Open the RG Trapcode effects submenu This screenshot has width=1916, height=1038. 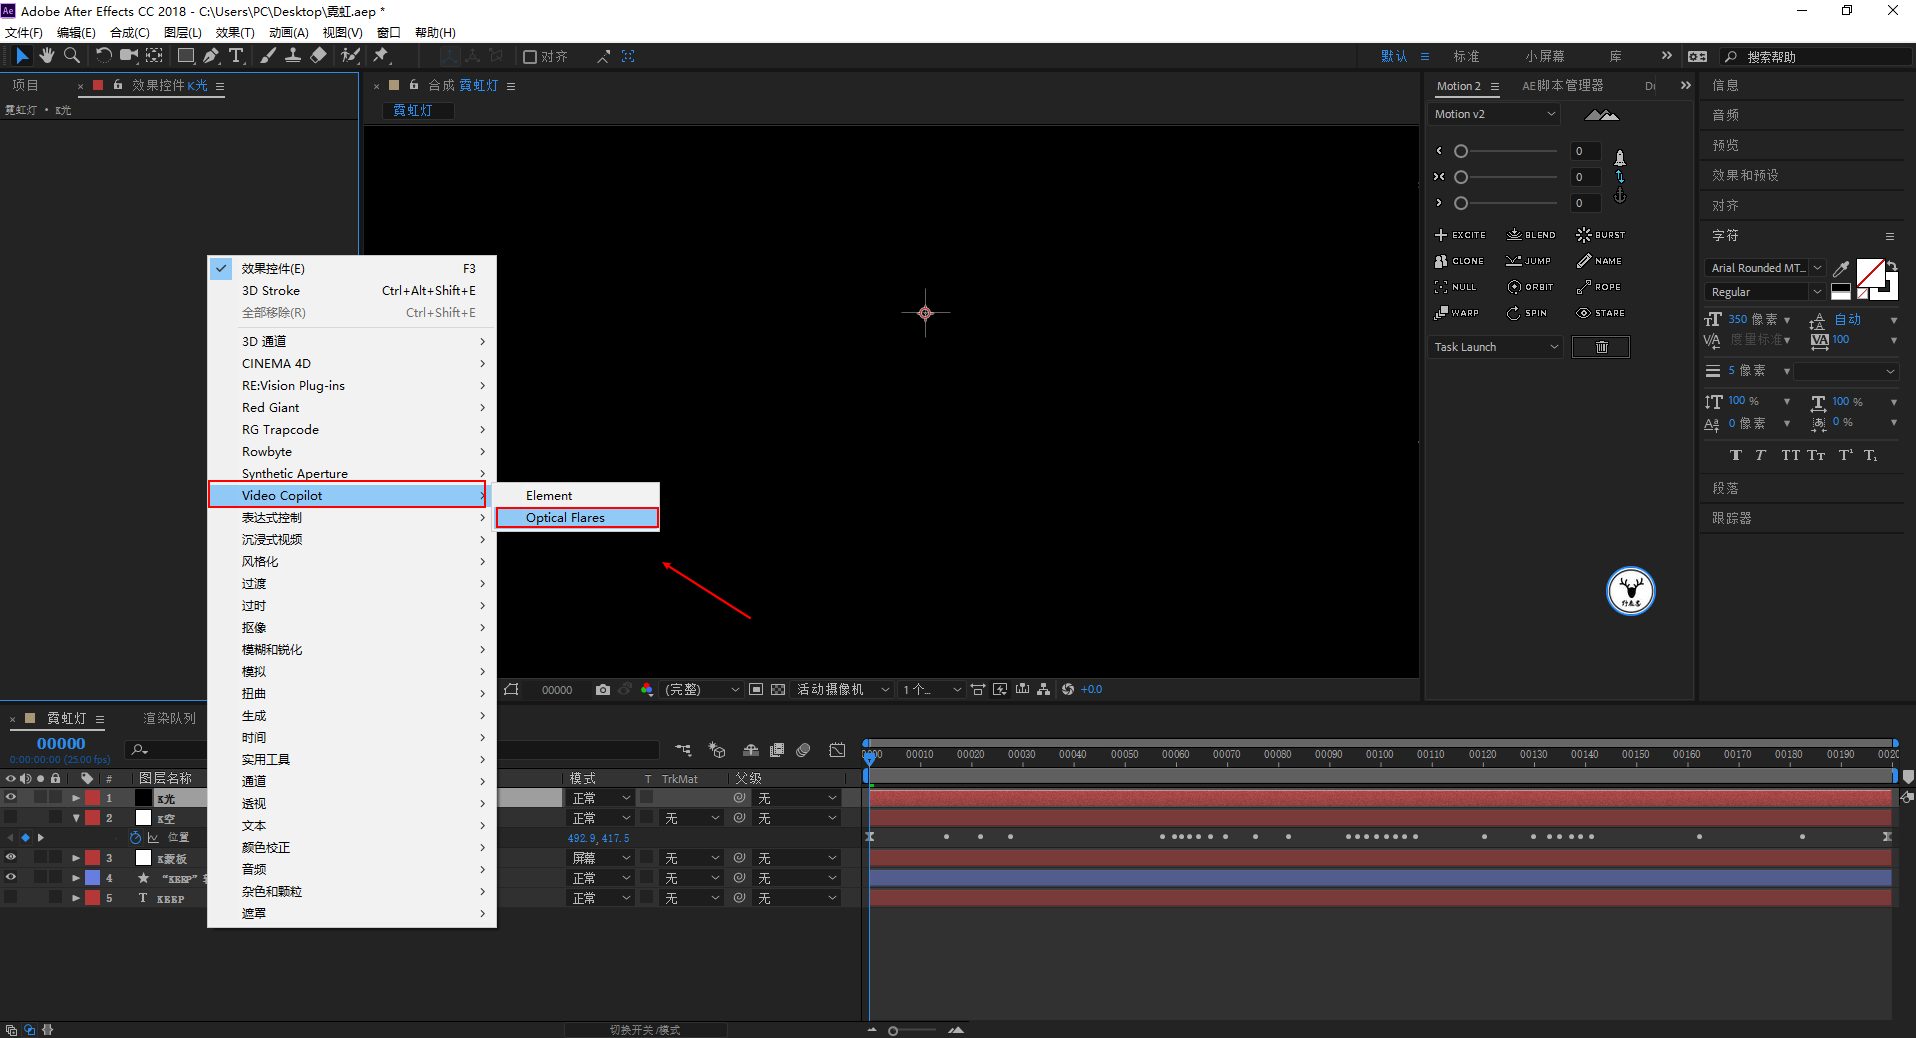pyautogui.click(x=352, y=430)
